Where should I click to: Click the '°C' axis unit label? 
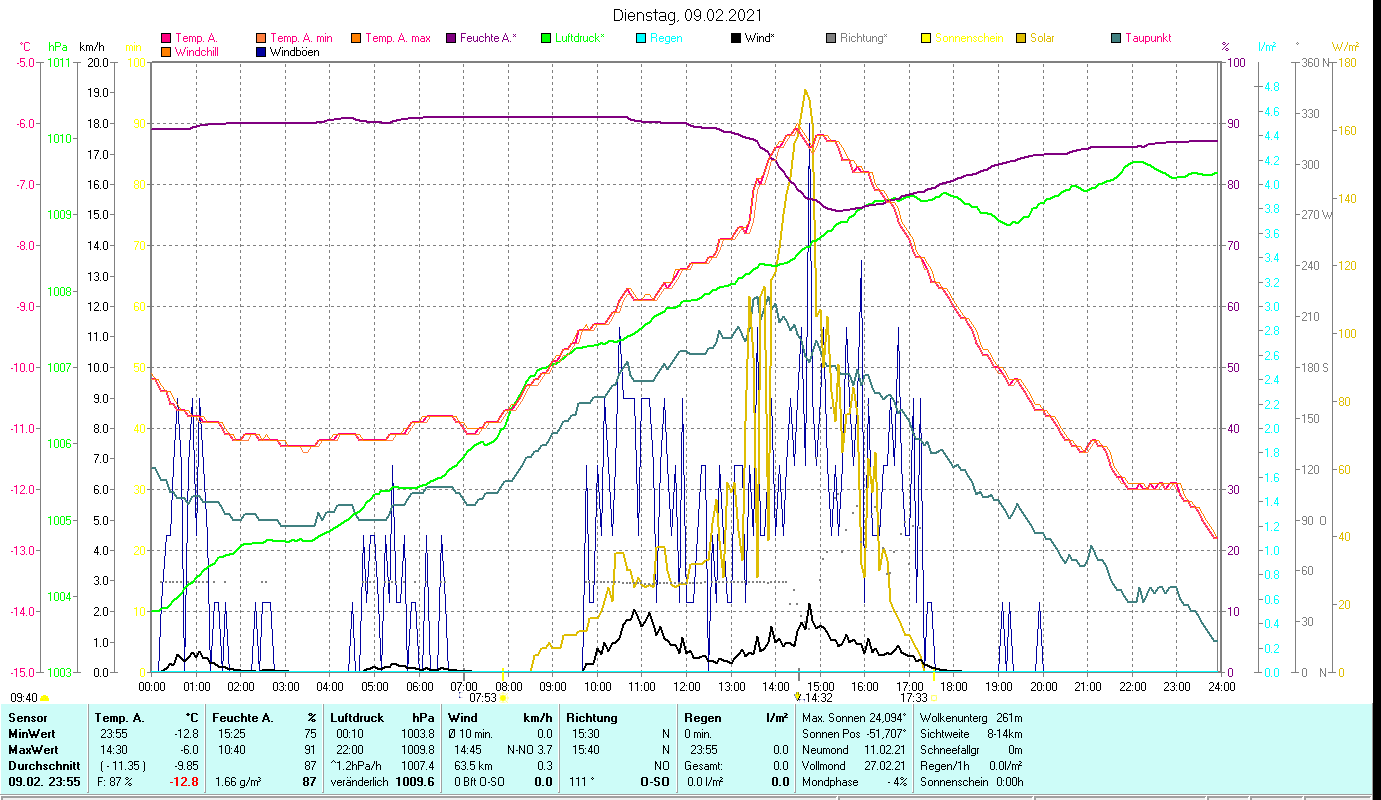26,46
